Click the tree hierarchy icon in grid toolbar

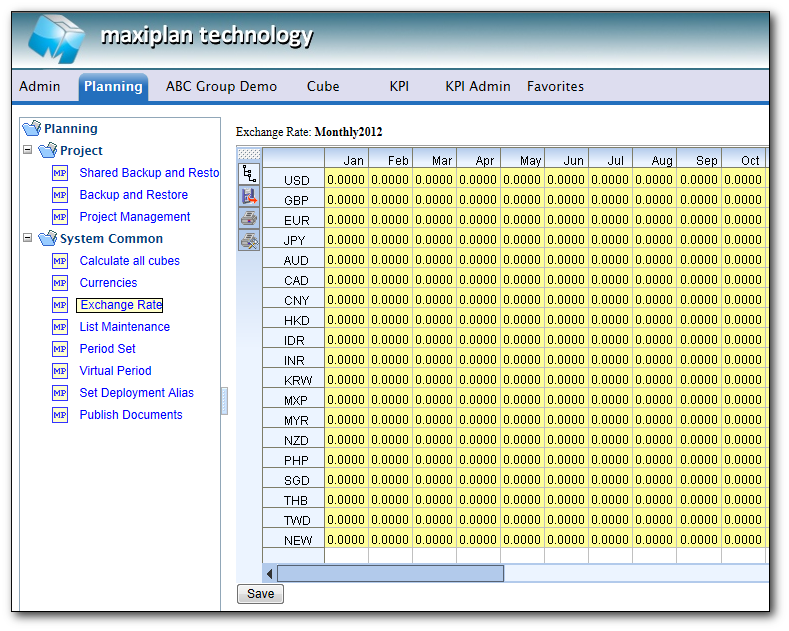point(249,174)
